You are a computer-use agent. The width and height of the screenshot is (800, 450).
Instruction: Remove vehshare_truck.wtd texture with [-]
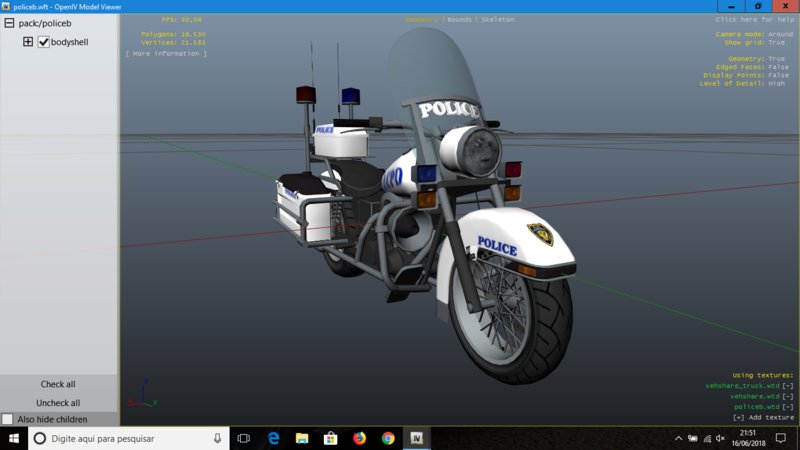tap(788, 386)
